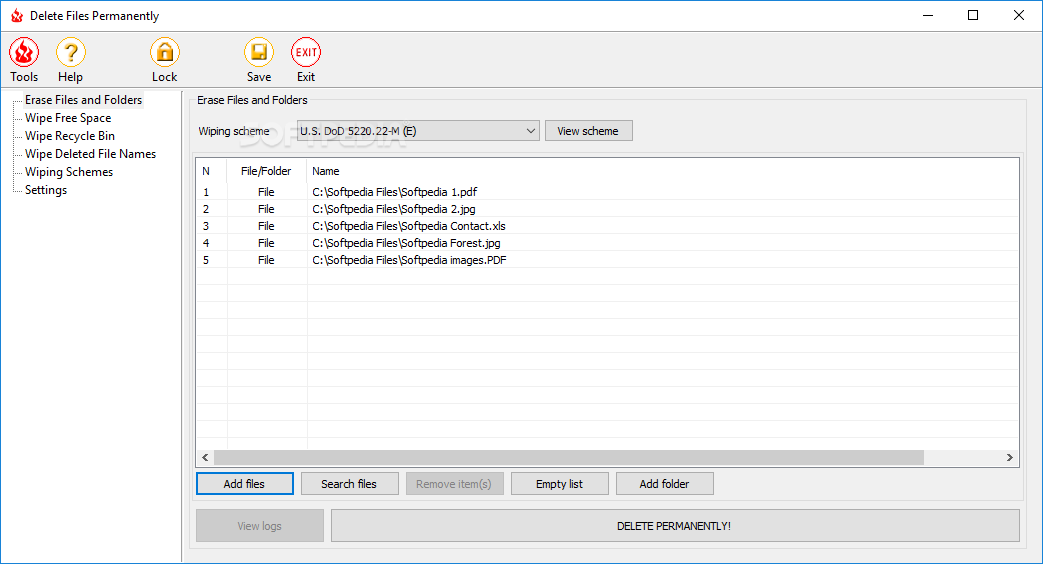Open Wipe Recycle Bin section
Screen dimensions: 1043x564
click(70, 136)
